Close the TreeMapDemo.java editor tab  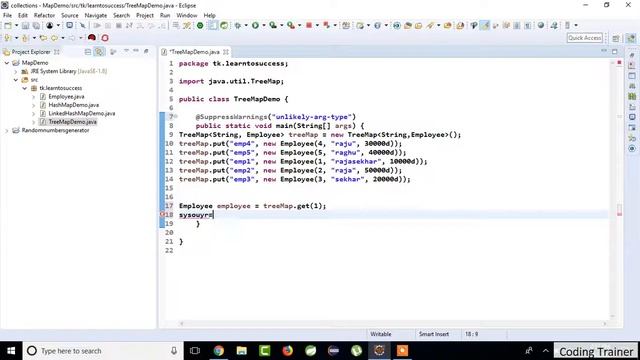[x=226, y=52]
